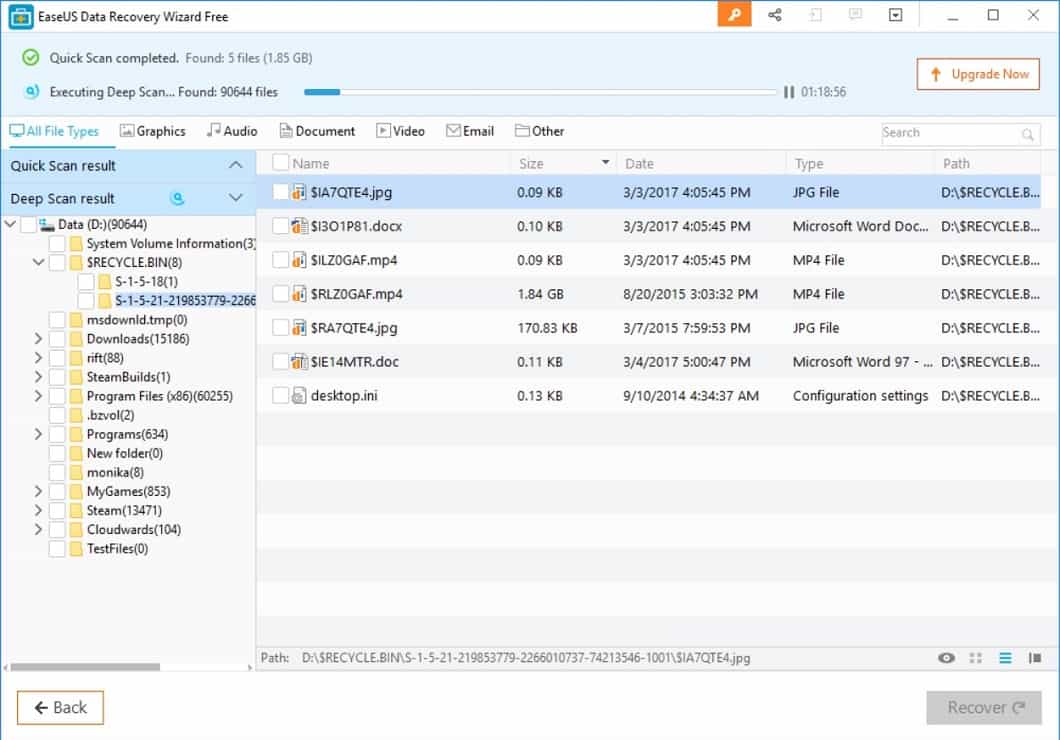1060x740 pixels.
Task: Sort by the Size column dropdown arrow
Action: (x=605, y=162)
